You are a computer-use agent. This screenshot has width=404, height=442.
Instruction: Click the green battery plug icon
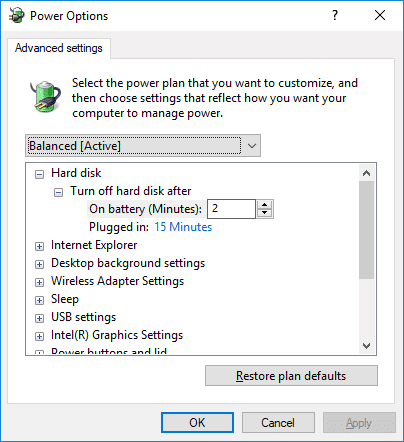click(45, 96)
